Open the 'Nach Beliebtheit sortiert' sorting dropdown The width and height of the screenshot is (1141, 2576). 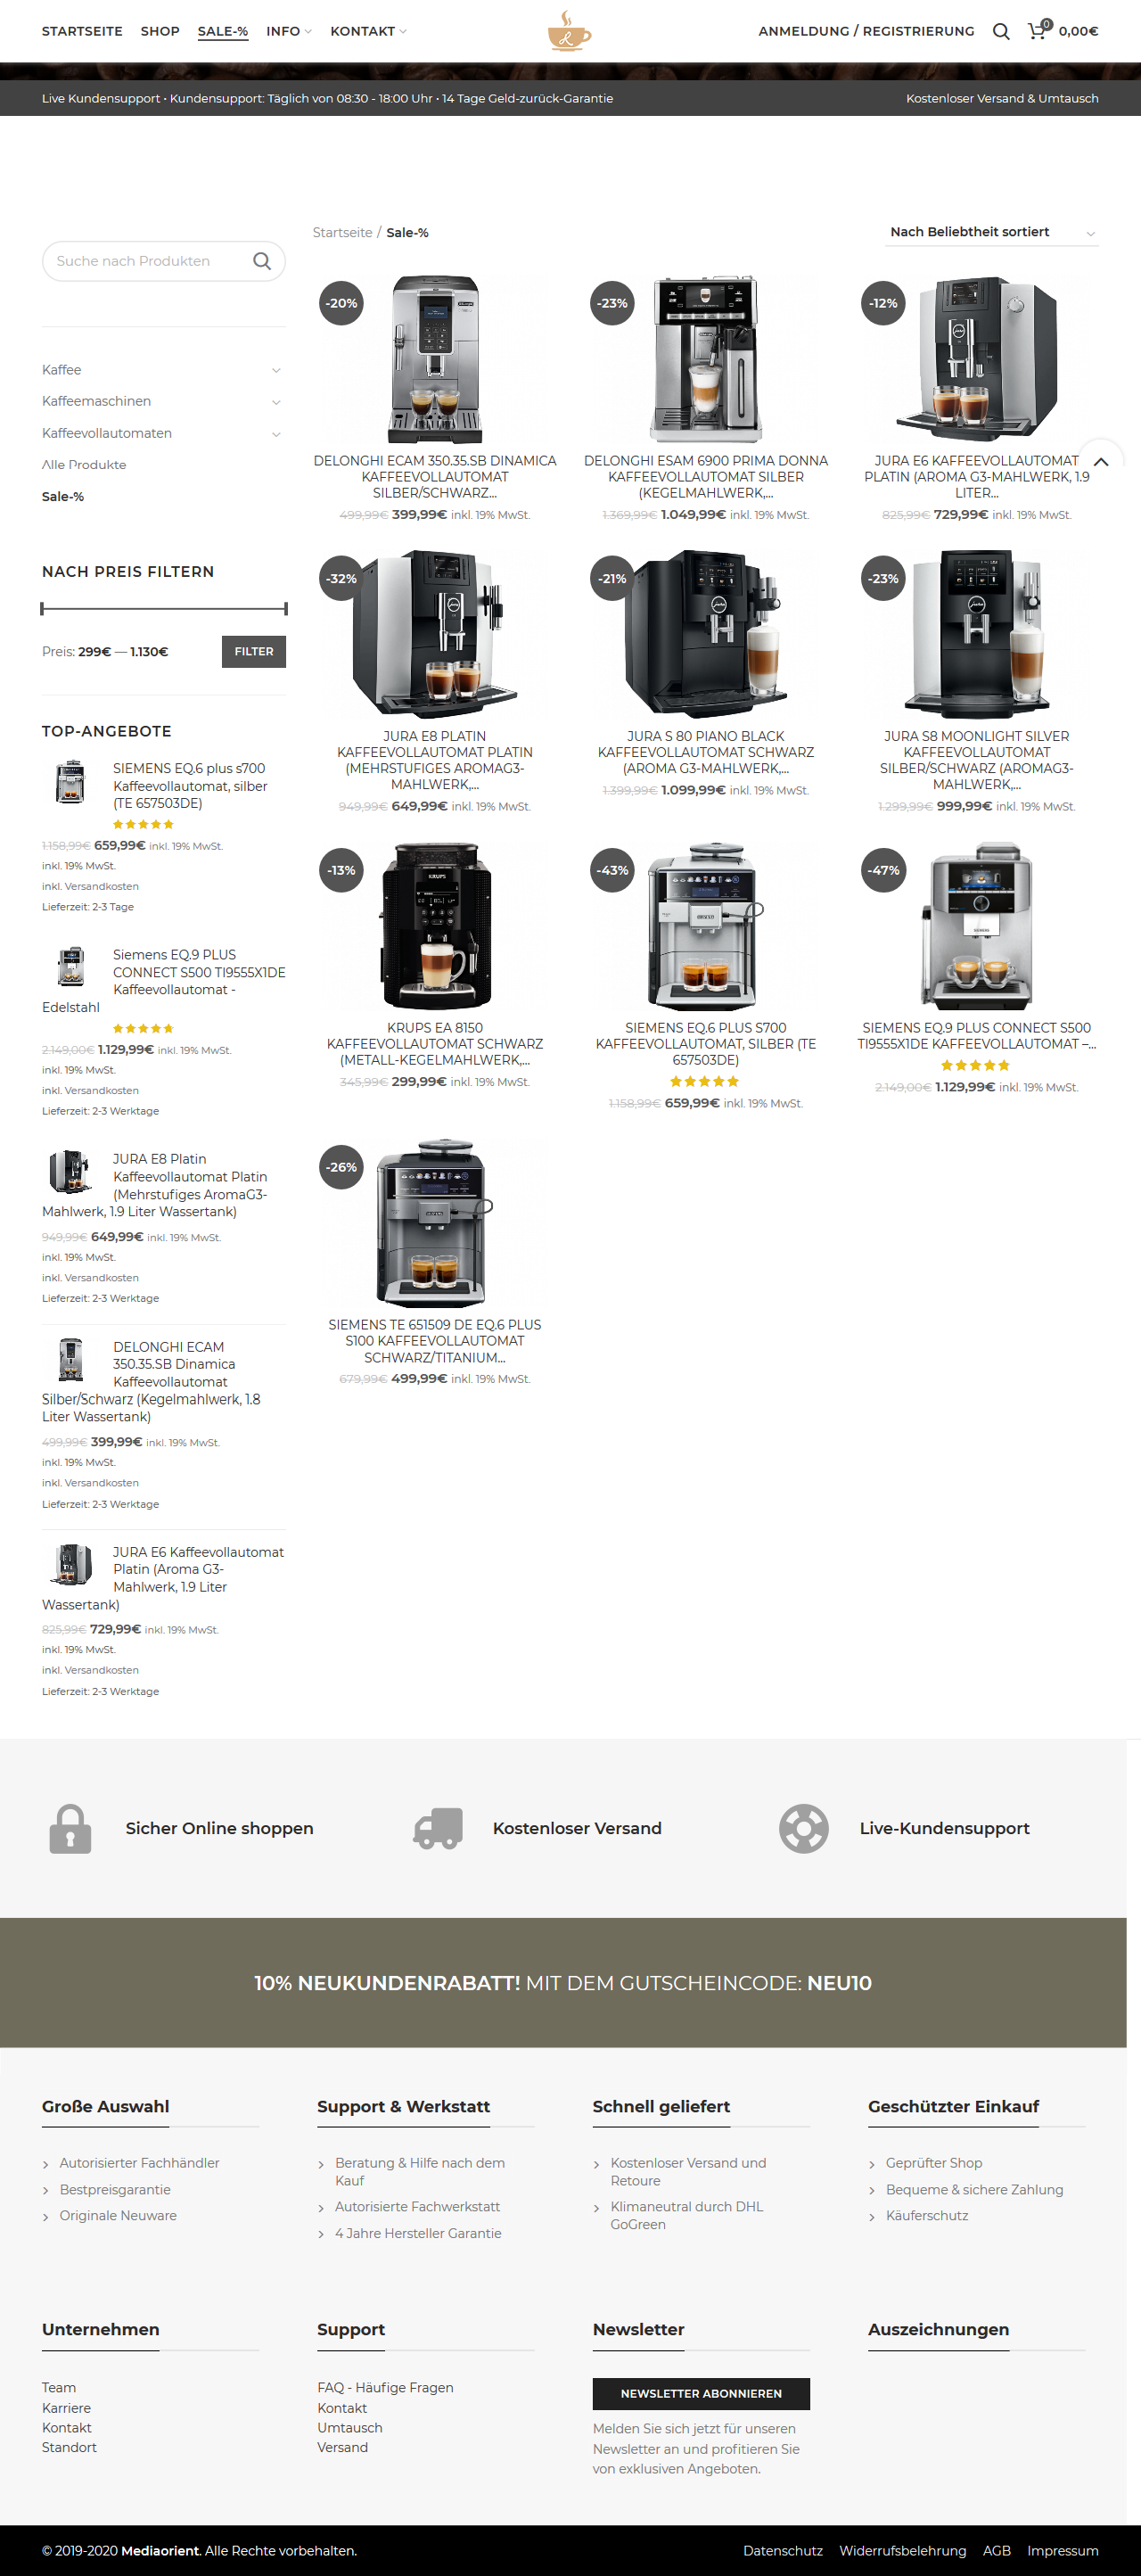coord(992,232)
